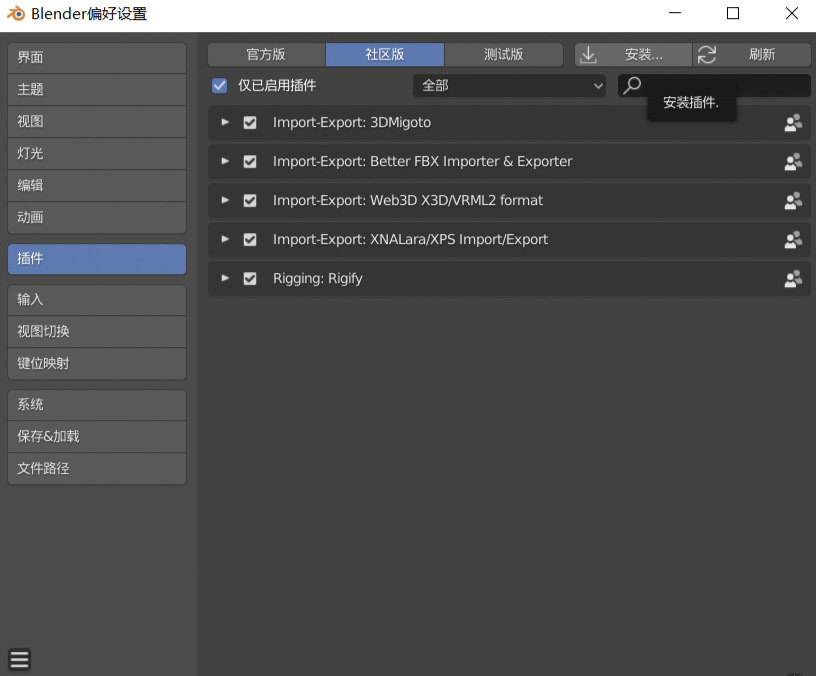Open the 全部 category dropdown
816x676 pixels.
[509, 85]
